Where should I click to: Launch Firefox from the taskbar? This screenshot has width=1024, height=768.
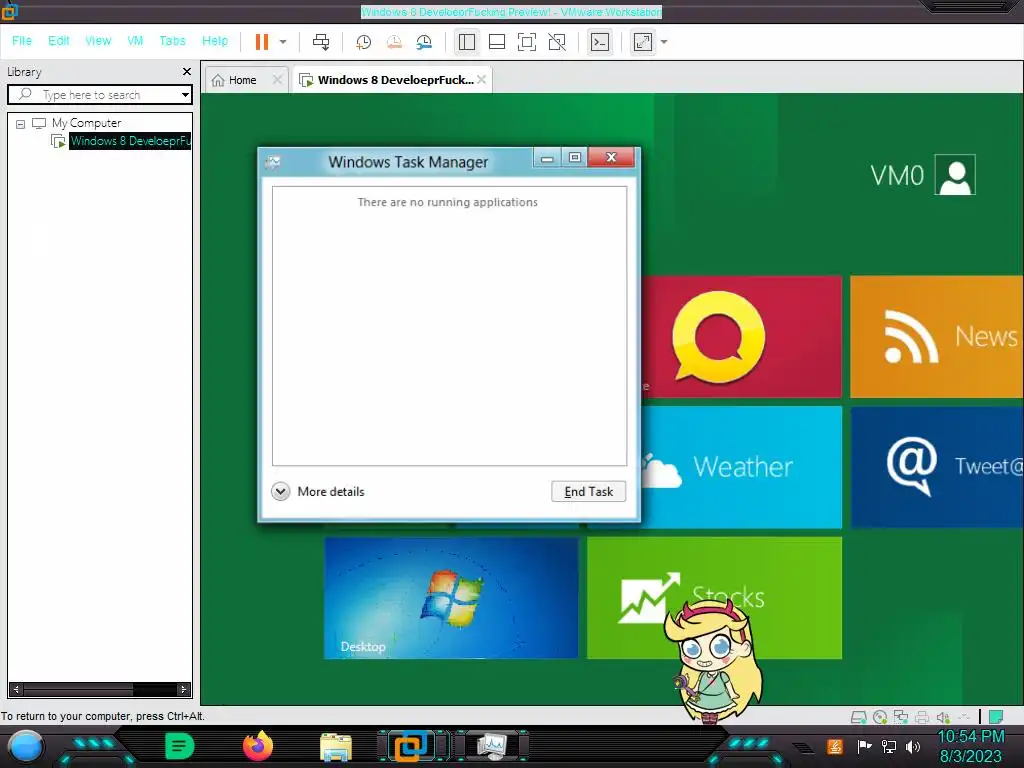(257, 746)
